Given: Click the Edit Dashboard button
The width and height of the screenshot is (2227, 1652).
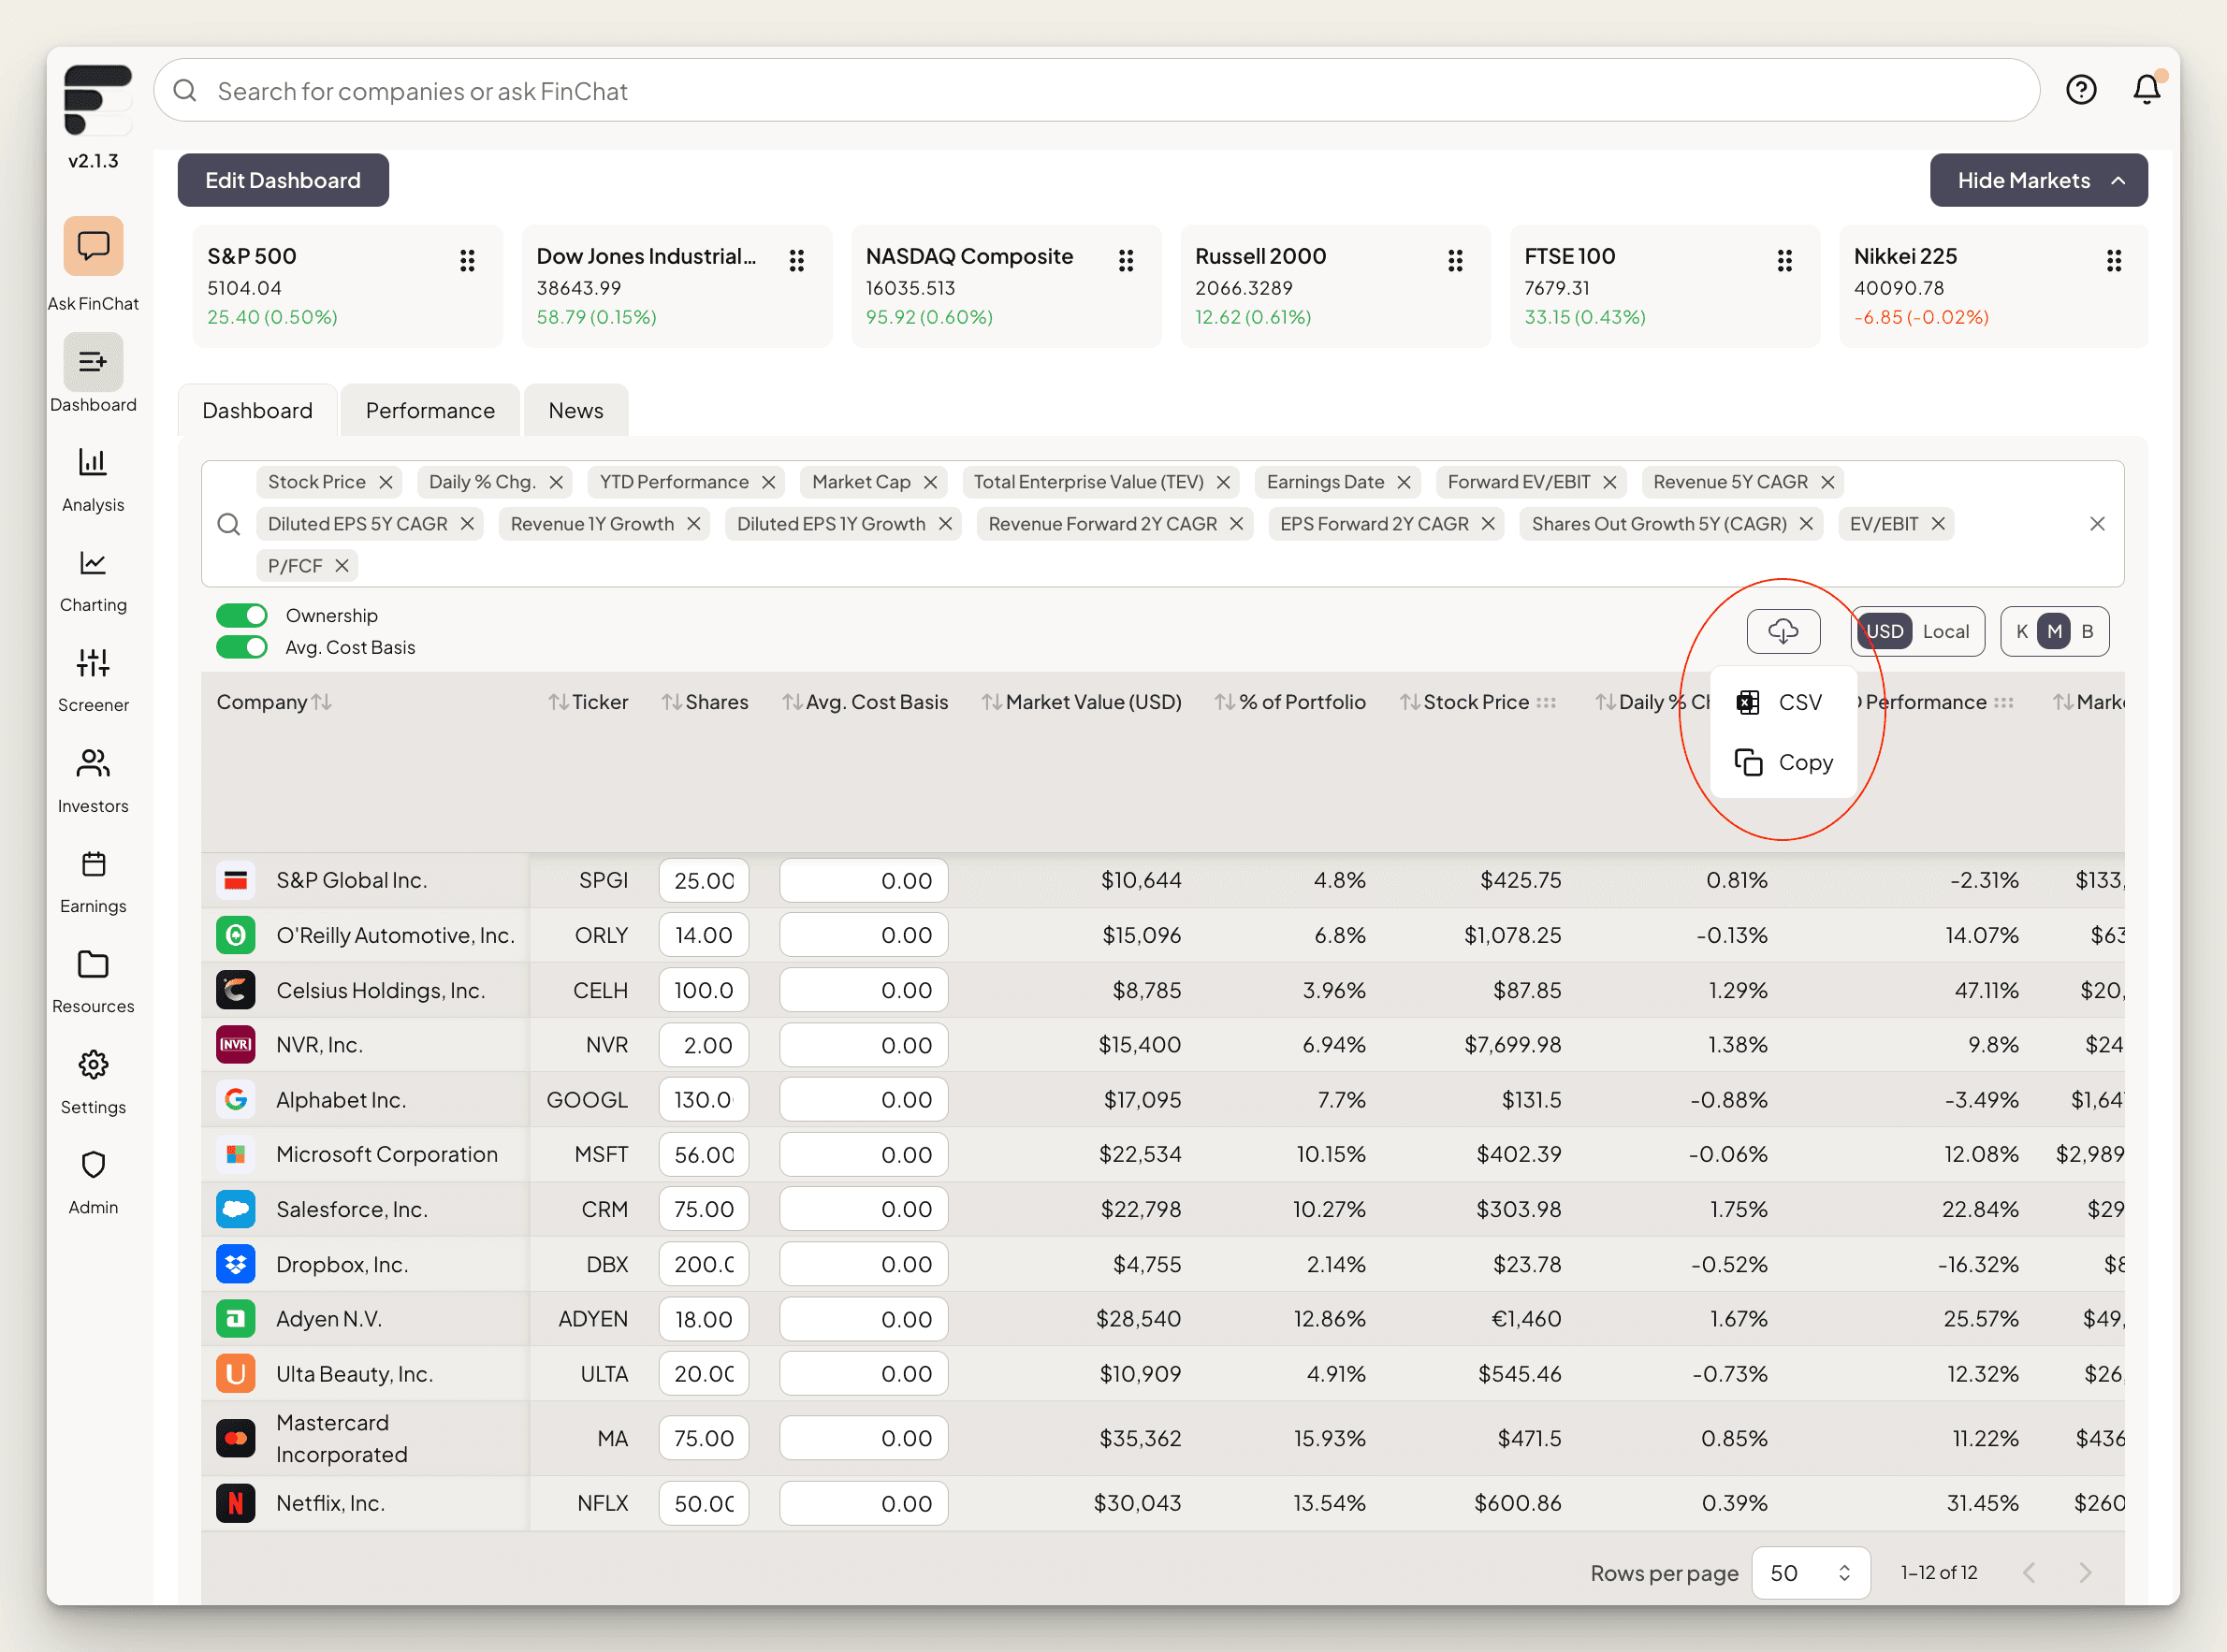Looking at the screenshot, I should (x=283, y=180).
